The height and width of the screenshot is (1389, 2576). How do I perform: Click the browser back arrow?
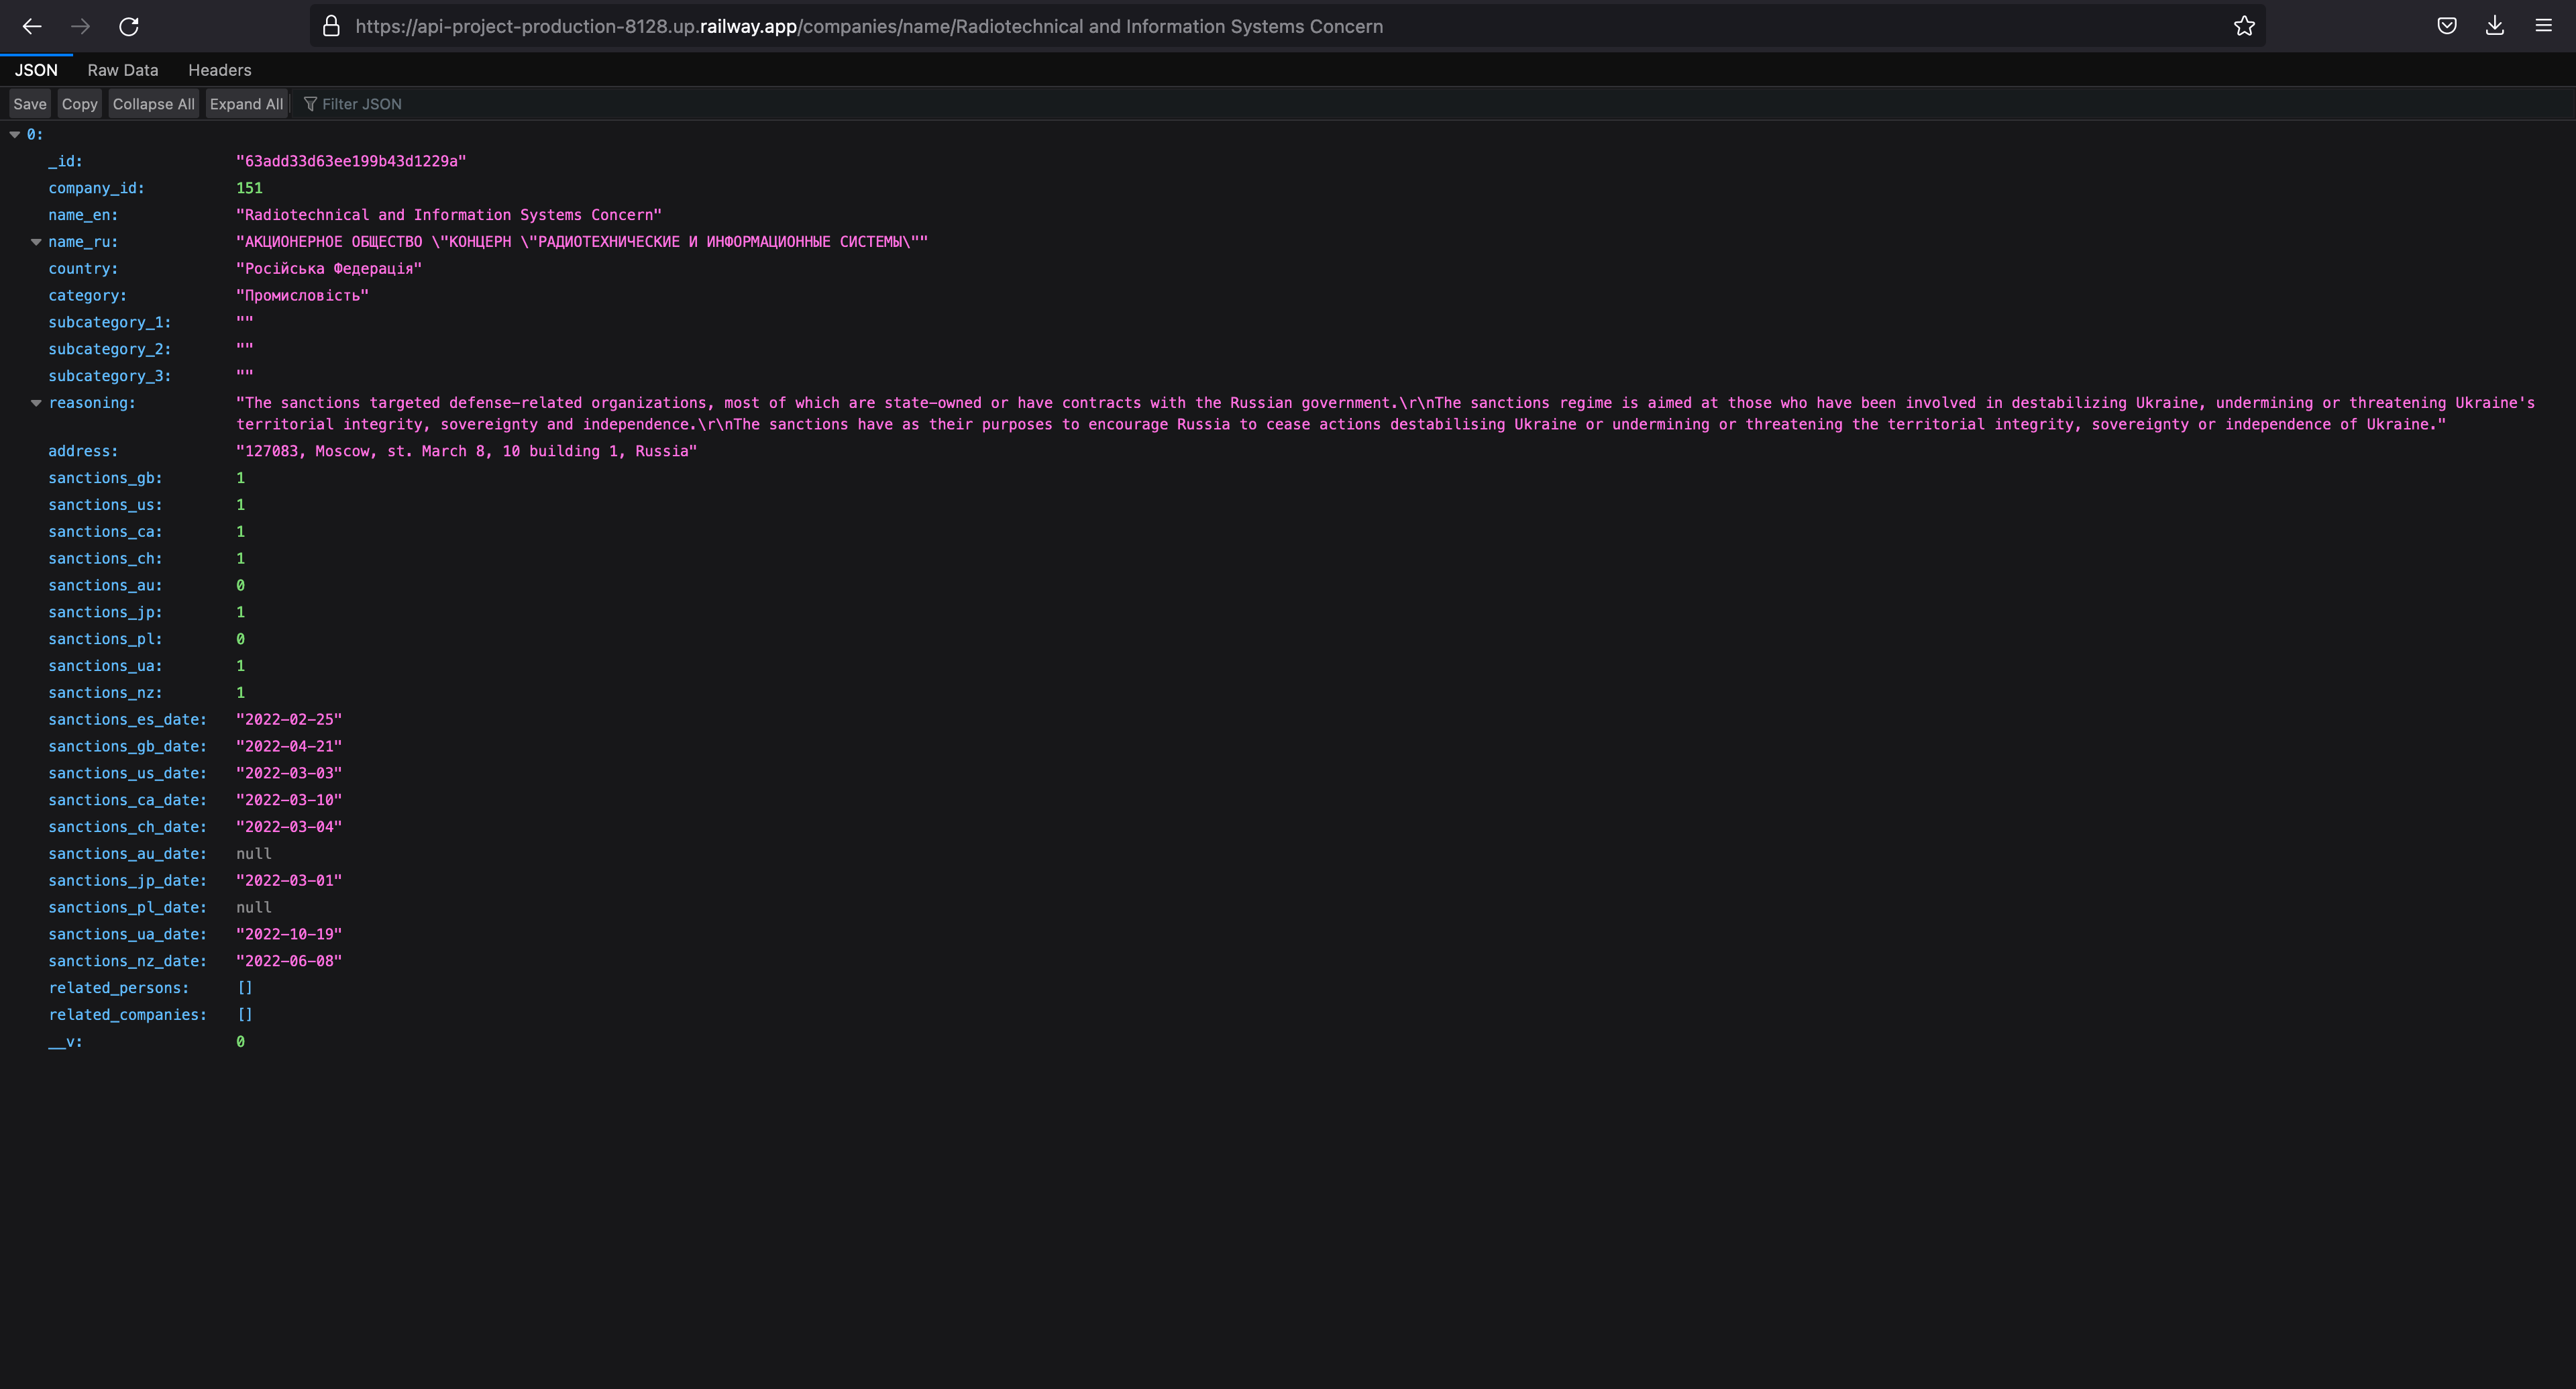[32, 27]
